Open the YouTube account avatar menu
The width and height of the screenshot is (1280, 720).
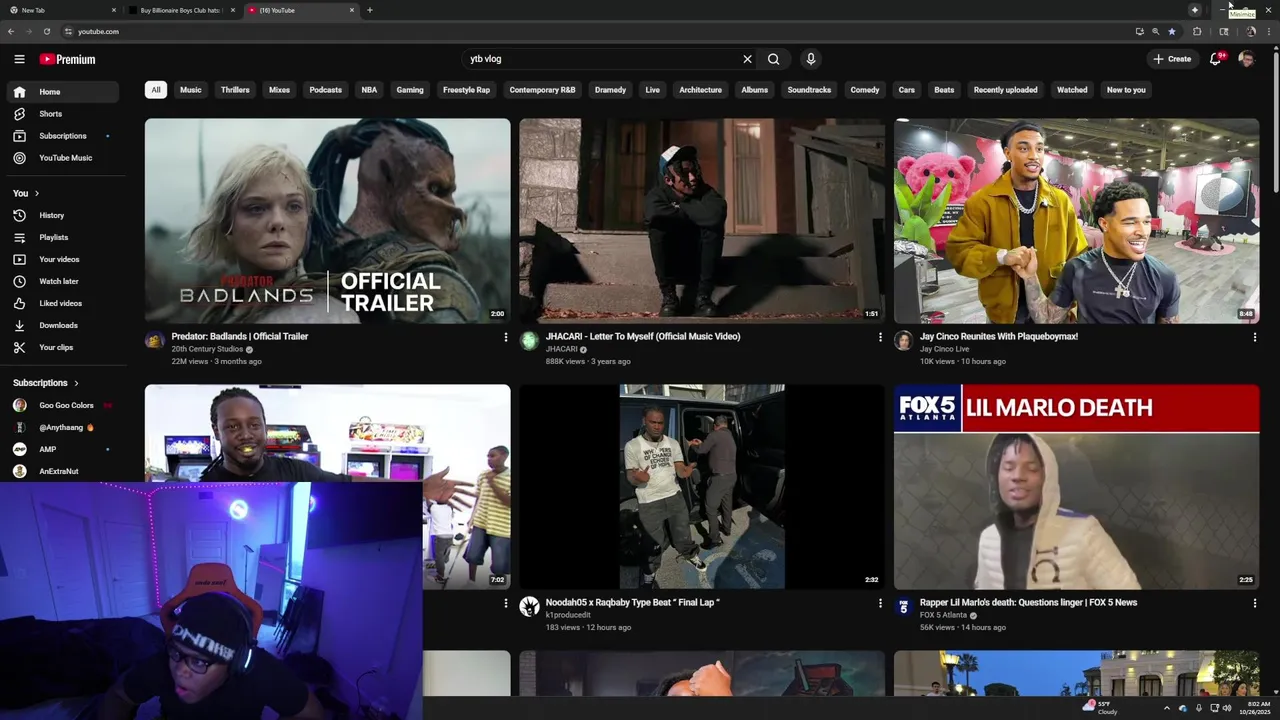coord(1246,59)
